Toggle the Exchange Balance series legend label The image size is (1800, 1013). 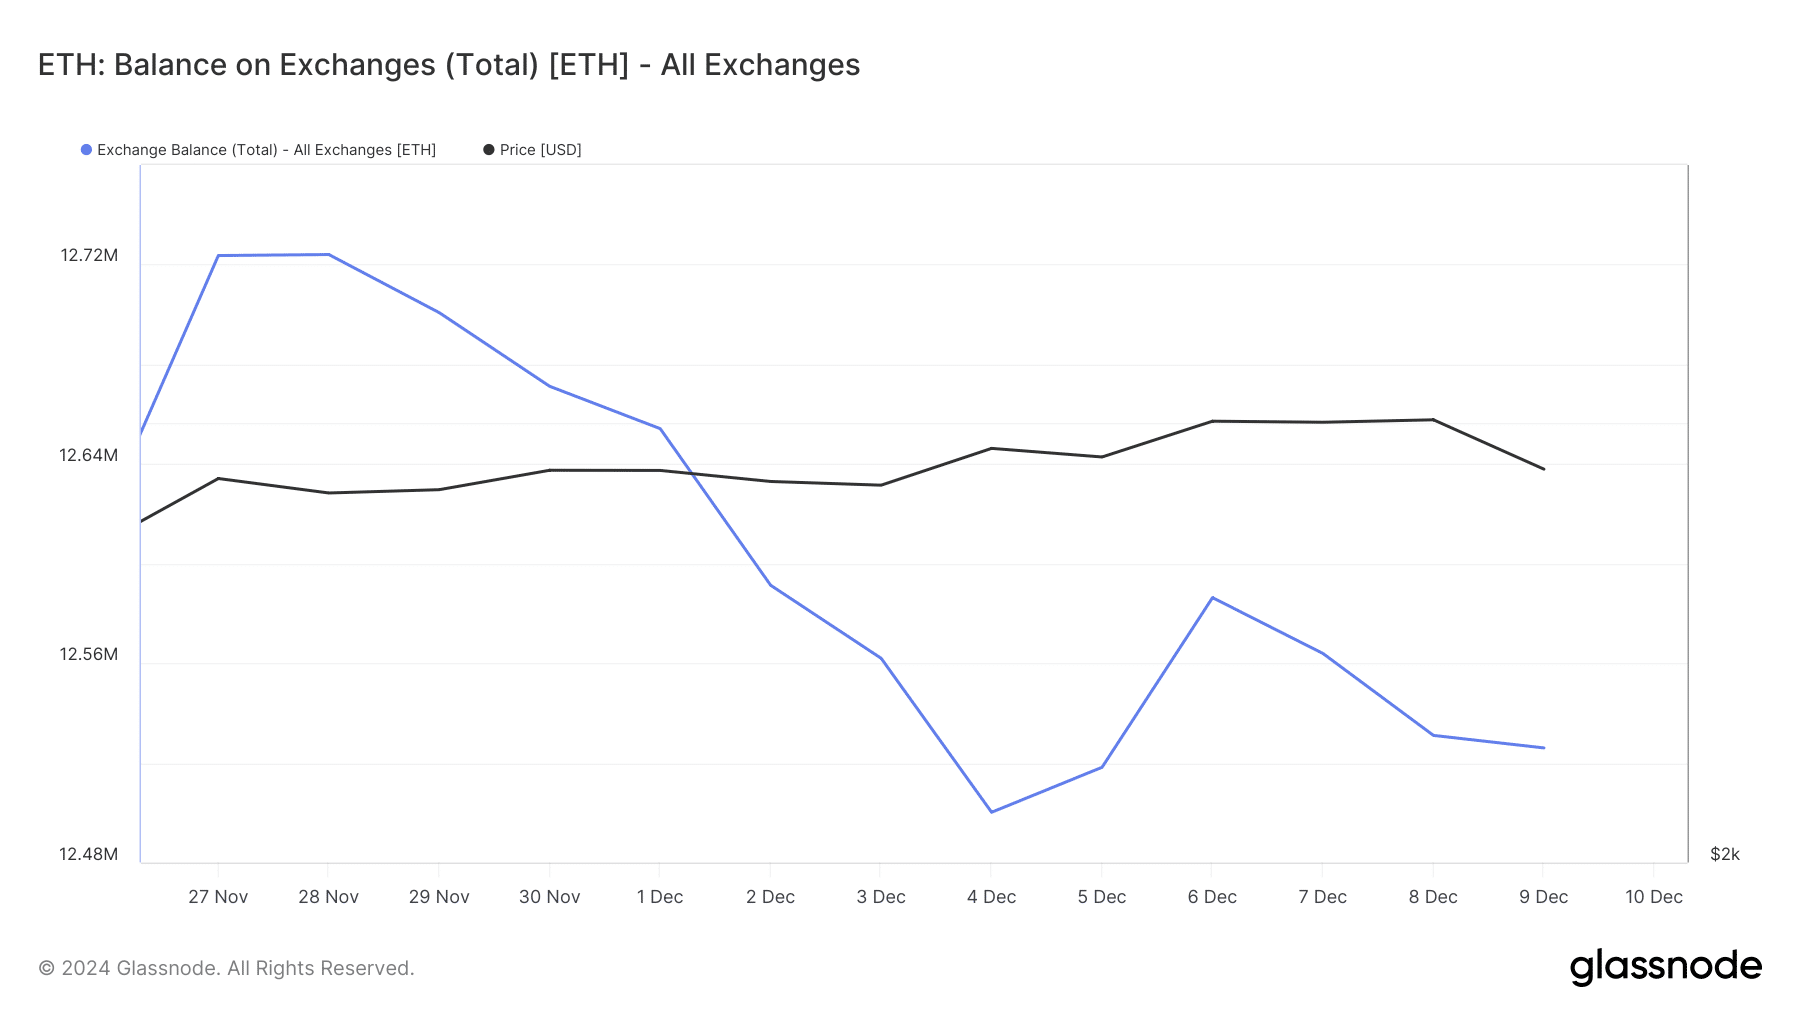click(x=266, y=150)
